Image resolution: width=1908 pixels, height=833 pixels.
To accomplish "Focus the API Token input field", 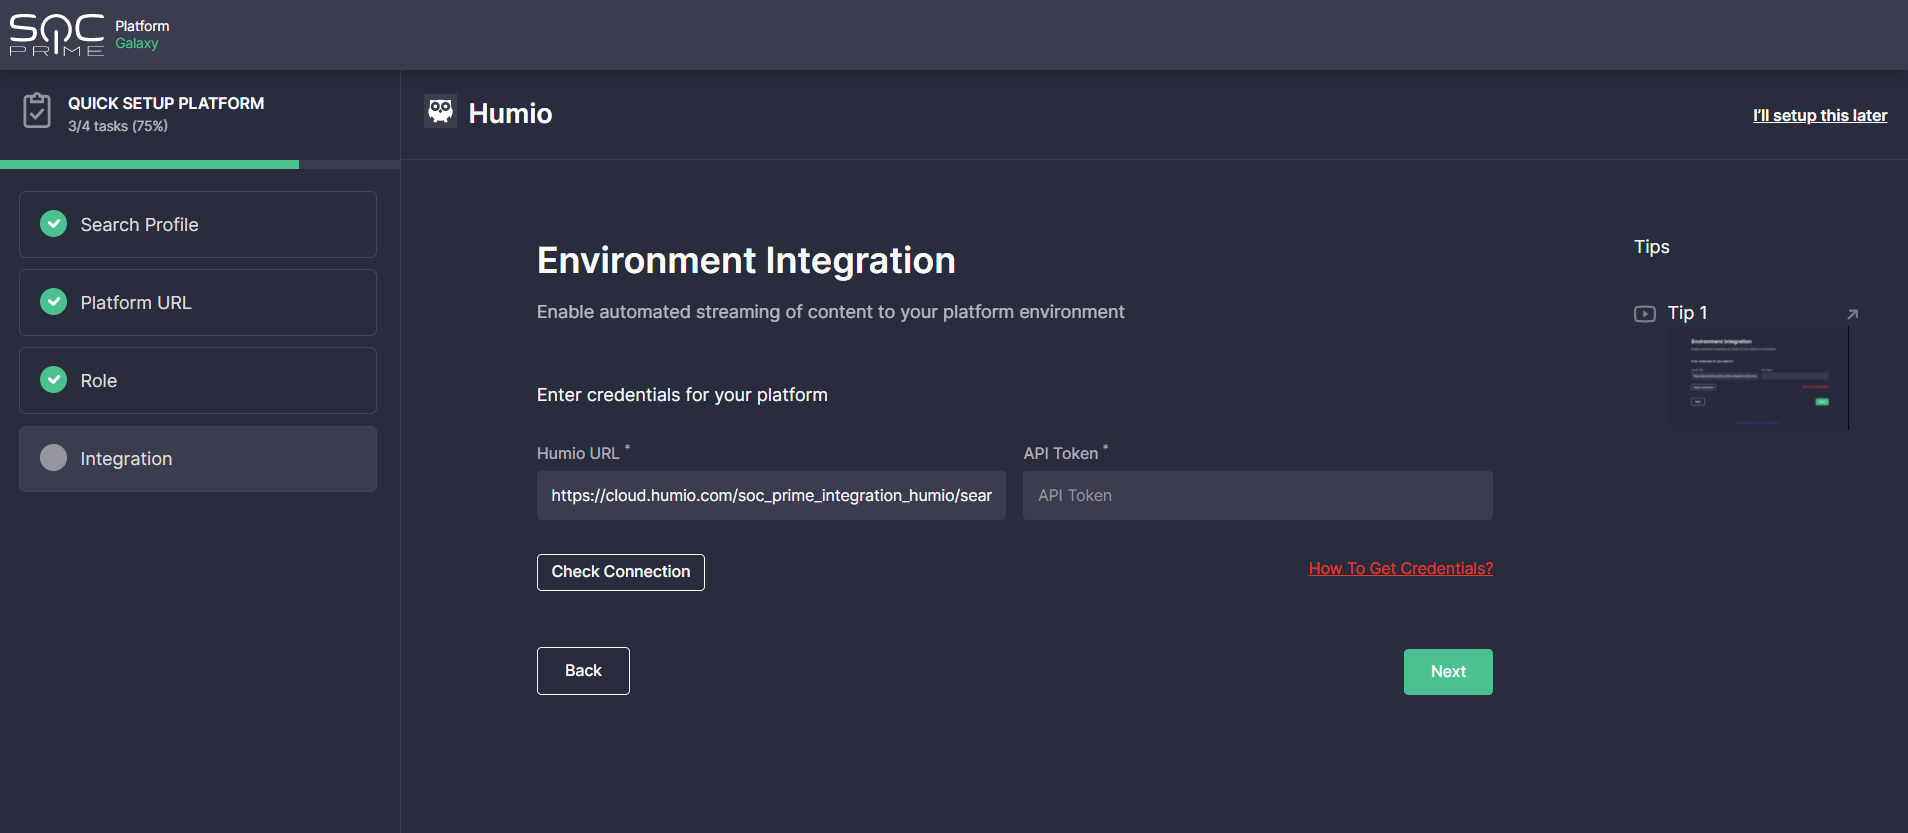I will (1257, 496).
